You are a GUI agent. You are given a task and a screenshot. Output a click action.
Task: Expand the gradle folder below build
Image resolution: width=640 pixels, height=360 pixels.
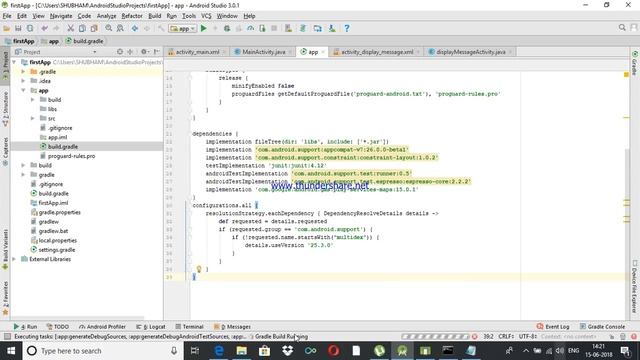[23, 175]
